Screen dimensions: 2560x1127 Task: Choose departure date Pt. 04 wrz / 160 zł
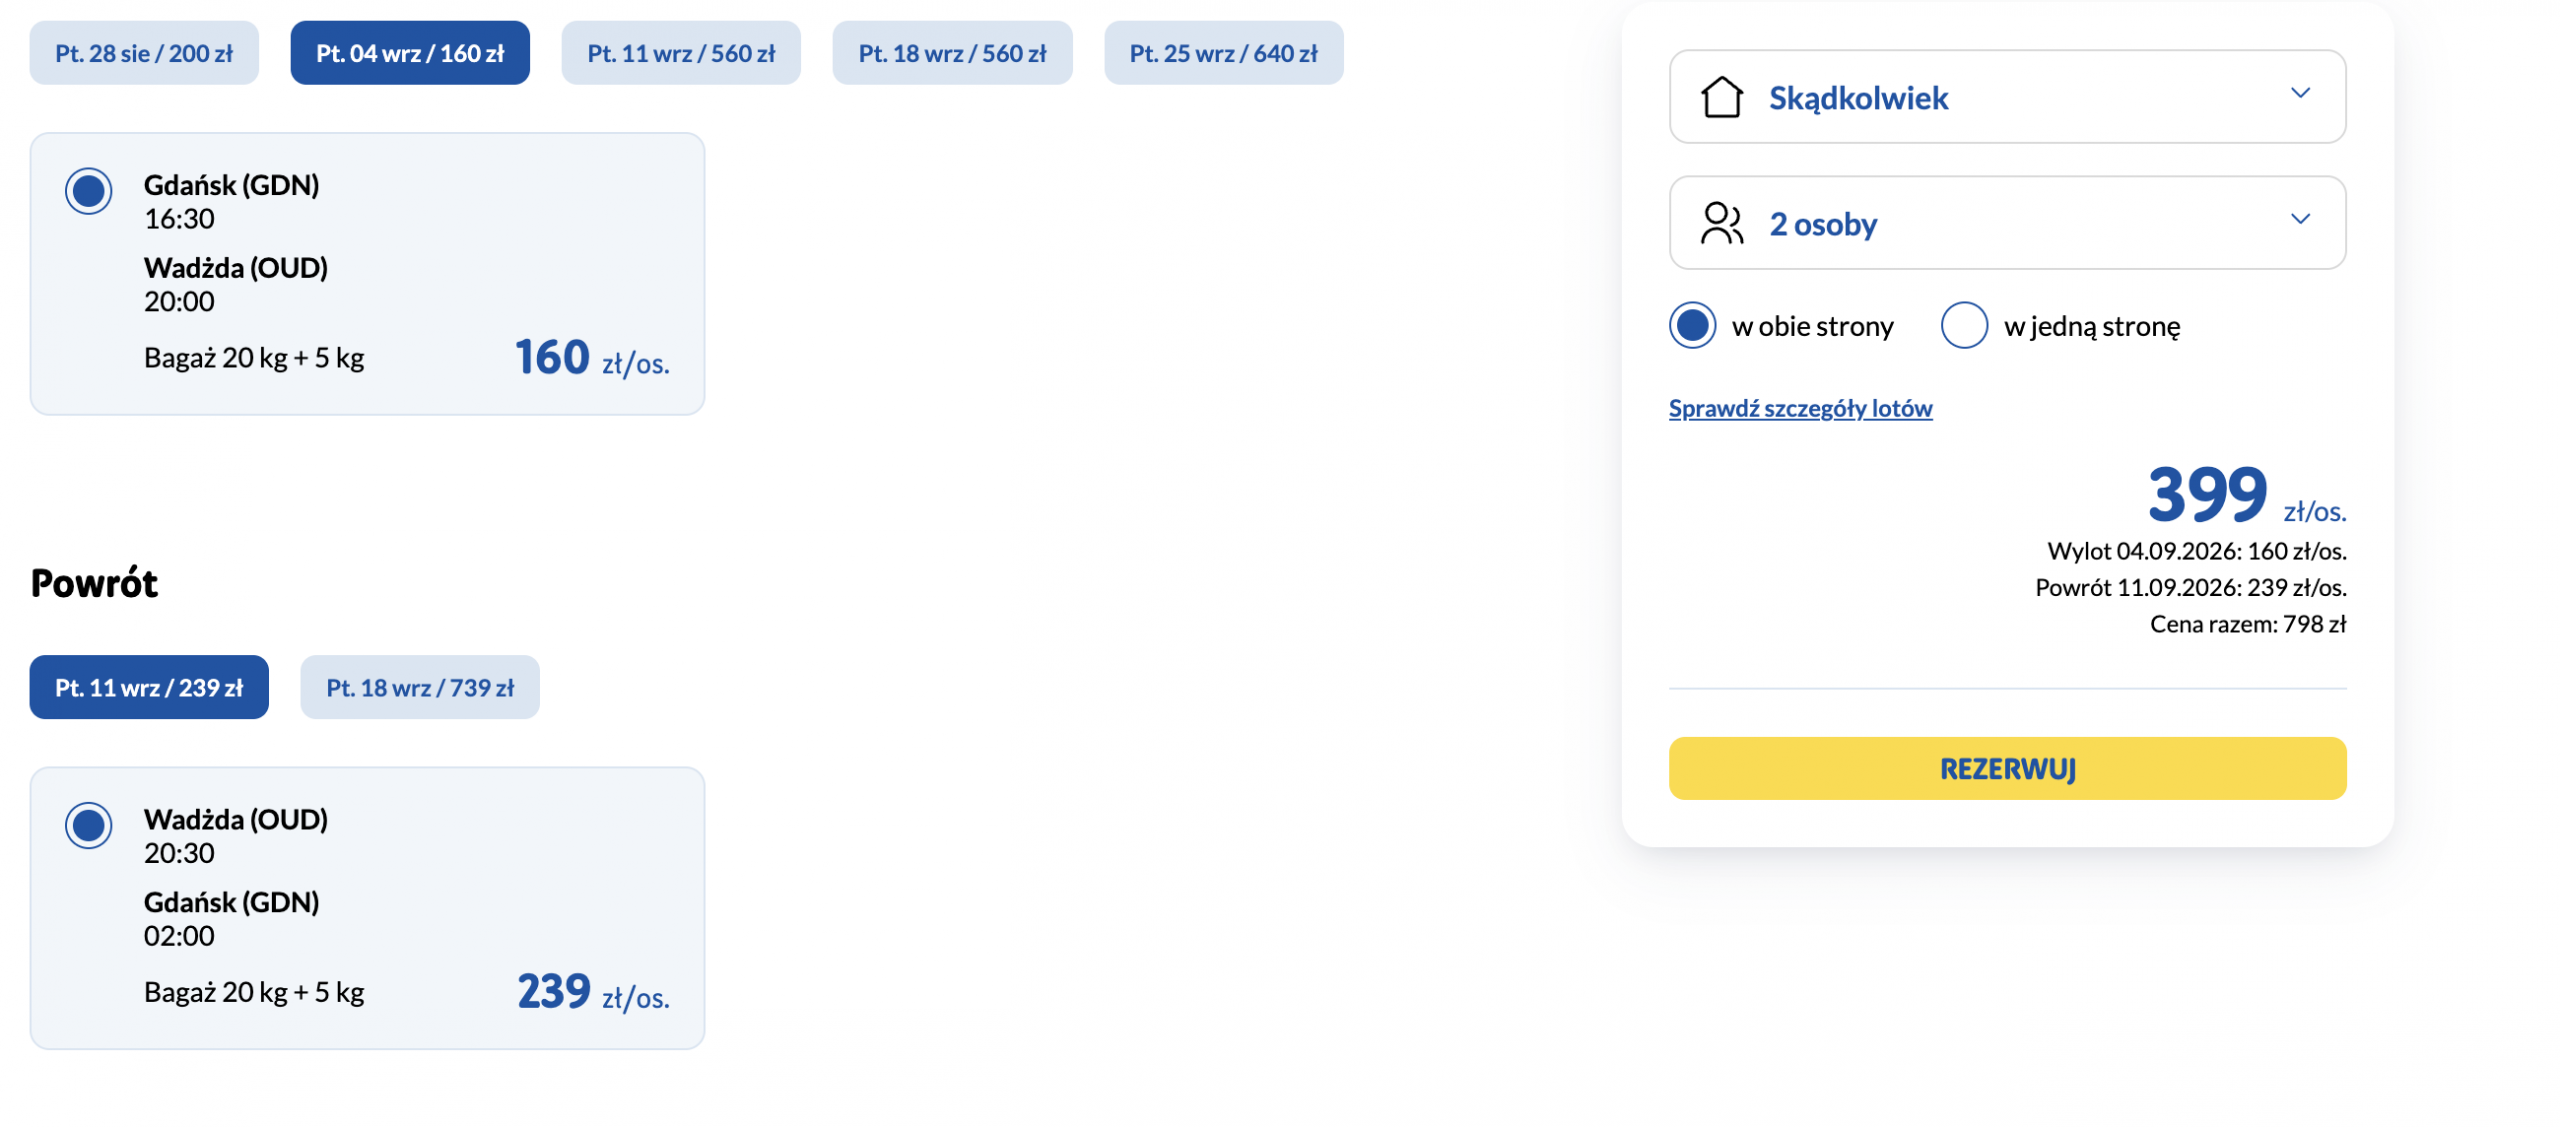[x=410, y=53]
